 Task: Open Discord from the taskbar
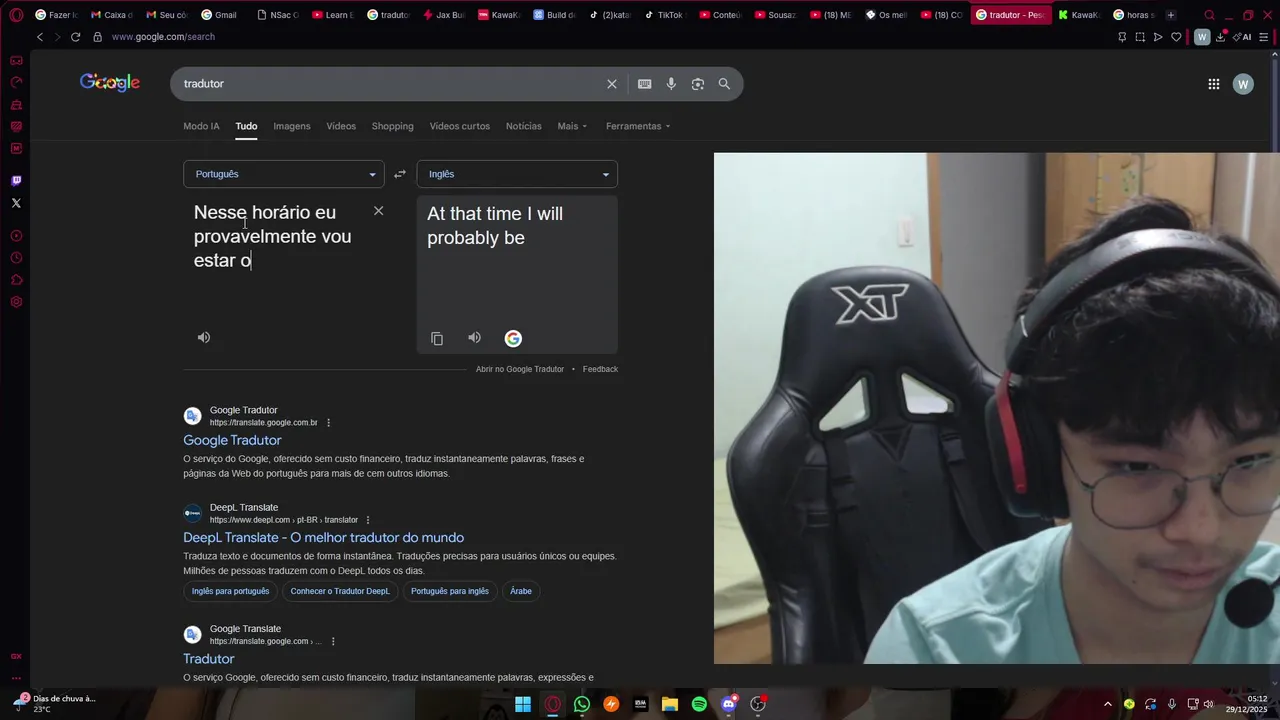729,704
